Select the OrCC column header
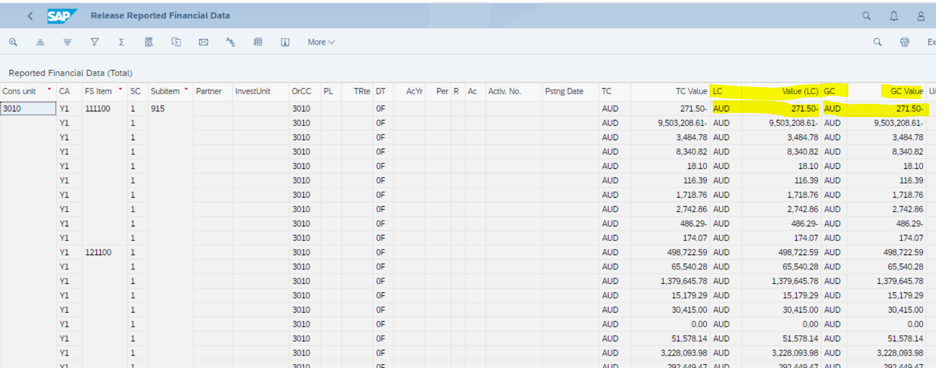This screenshot has width=947, height=376. click(x=305, y=91)
